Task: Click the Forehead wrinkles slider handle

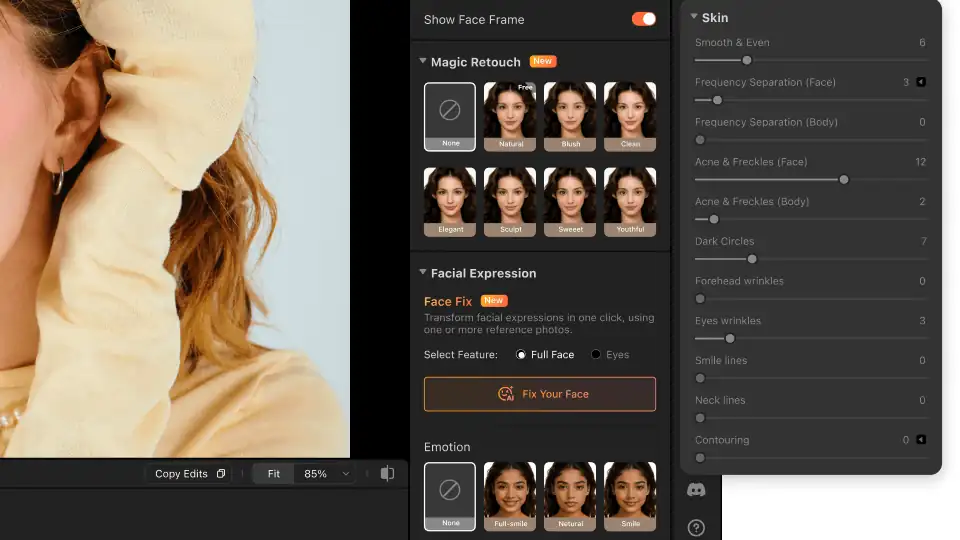Action: [700, 299]
